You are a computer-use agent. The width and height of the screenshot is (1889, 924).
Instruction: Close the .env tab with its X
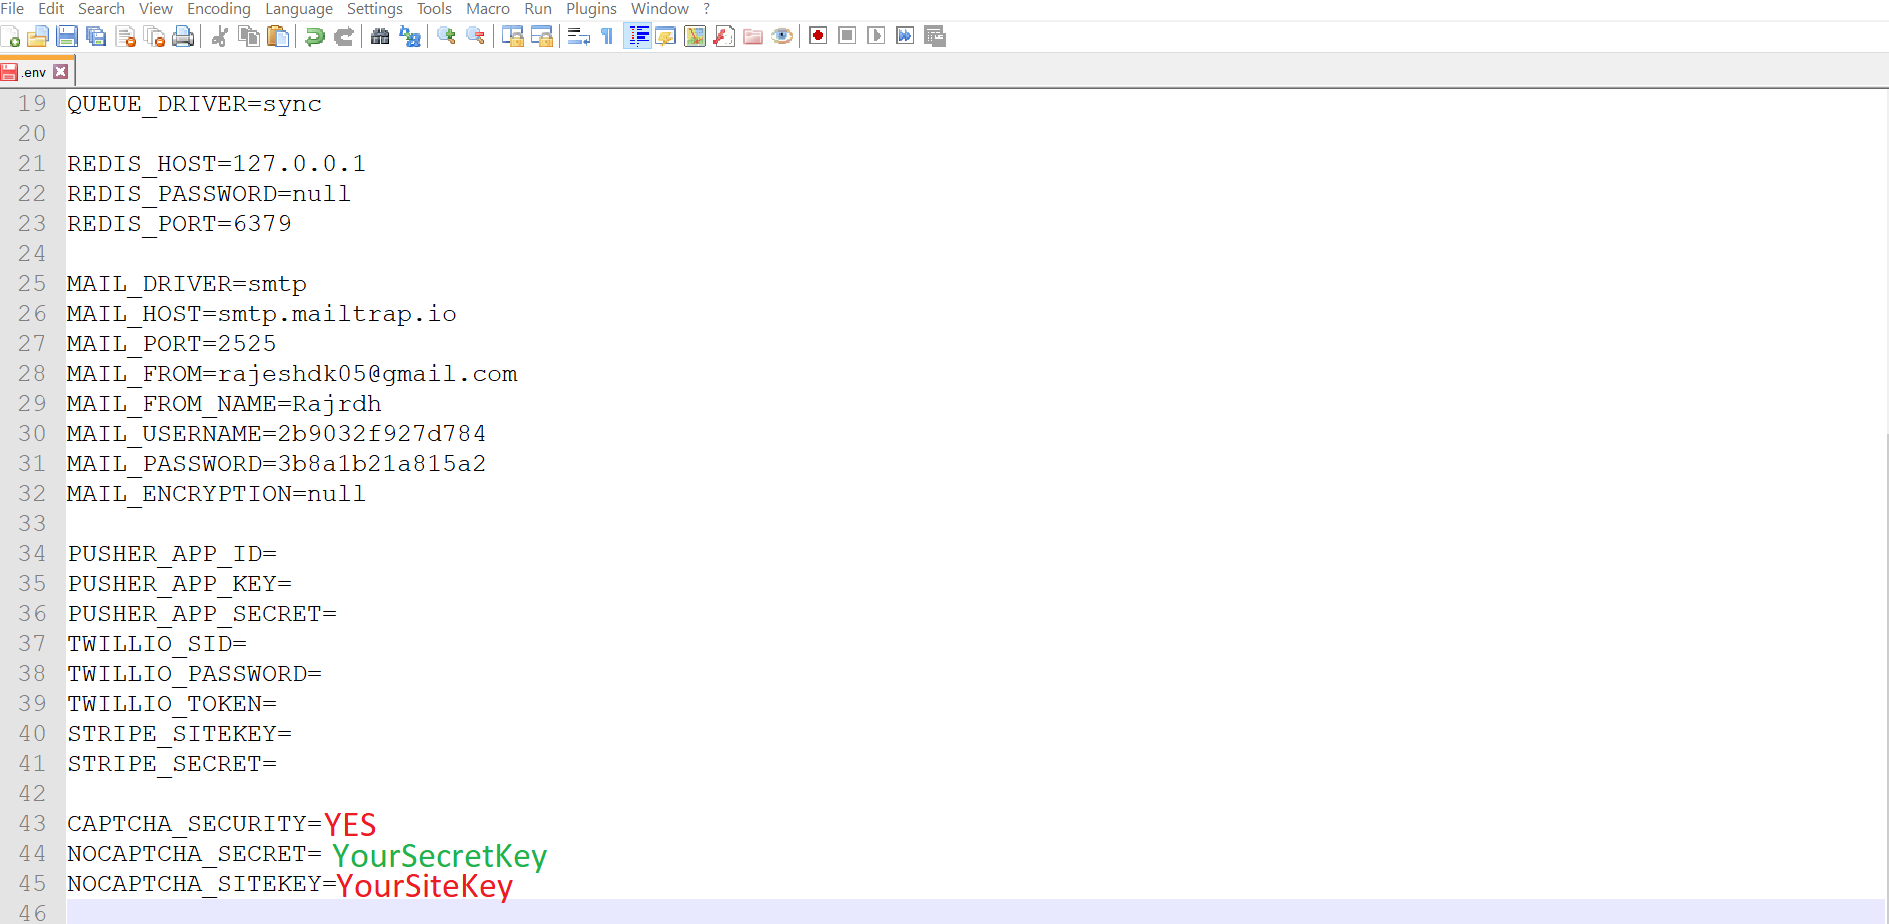[x=61, y=72]
